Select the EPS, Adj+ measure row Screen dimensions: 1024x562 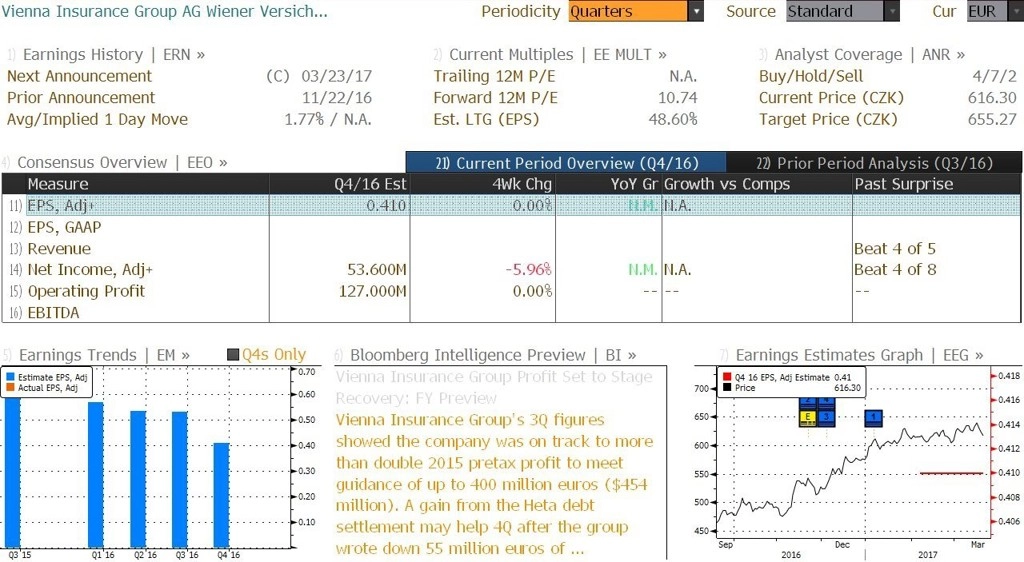click(x=511, y=206)
